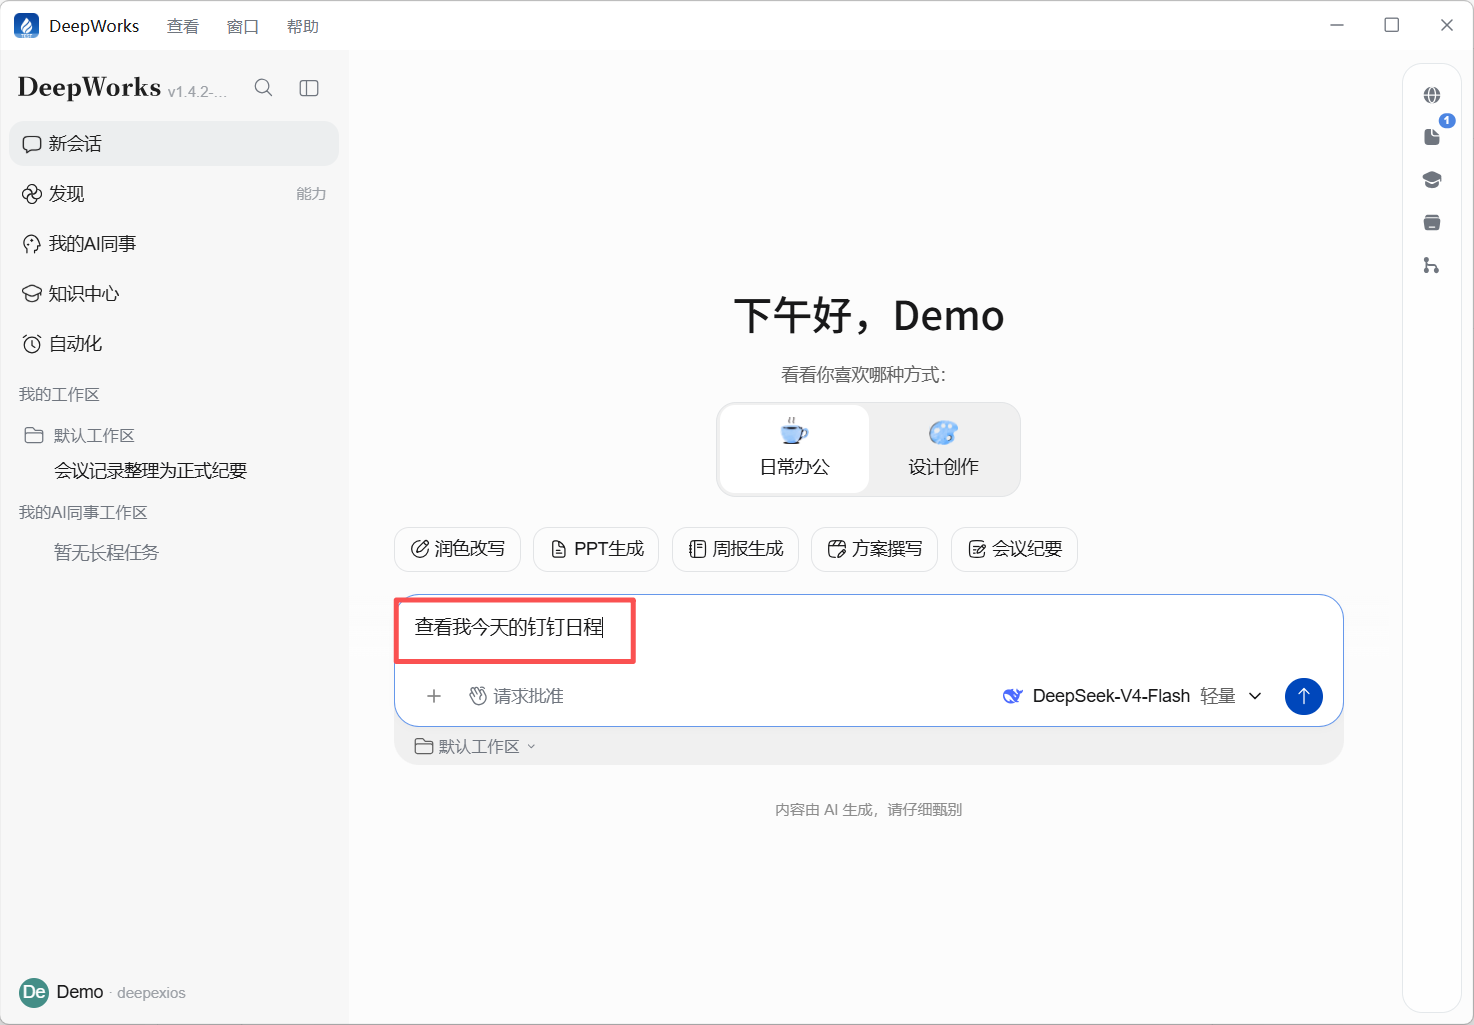Send the message with blue arrow button
This screenshot has width=1474, height=1025.
pos(1303,696)
